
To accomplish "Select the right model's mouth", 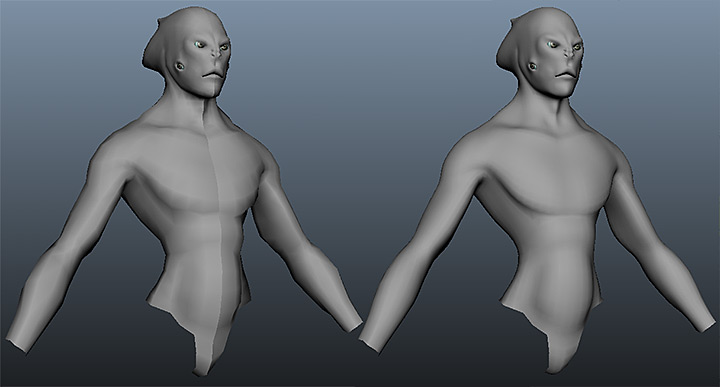I will 567,74.
